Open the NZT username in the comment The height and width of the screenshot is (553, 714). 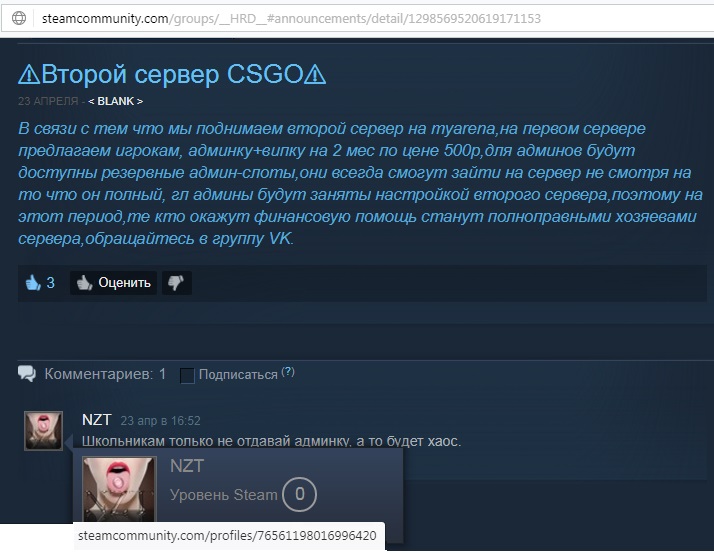[x=97, y=420]
